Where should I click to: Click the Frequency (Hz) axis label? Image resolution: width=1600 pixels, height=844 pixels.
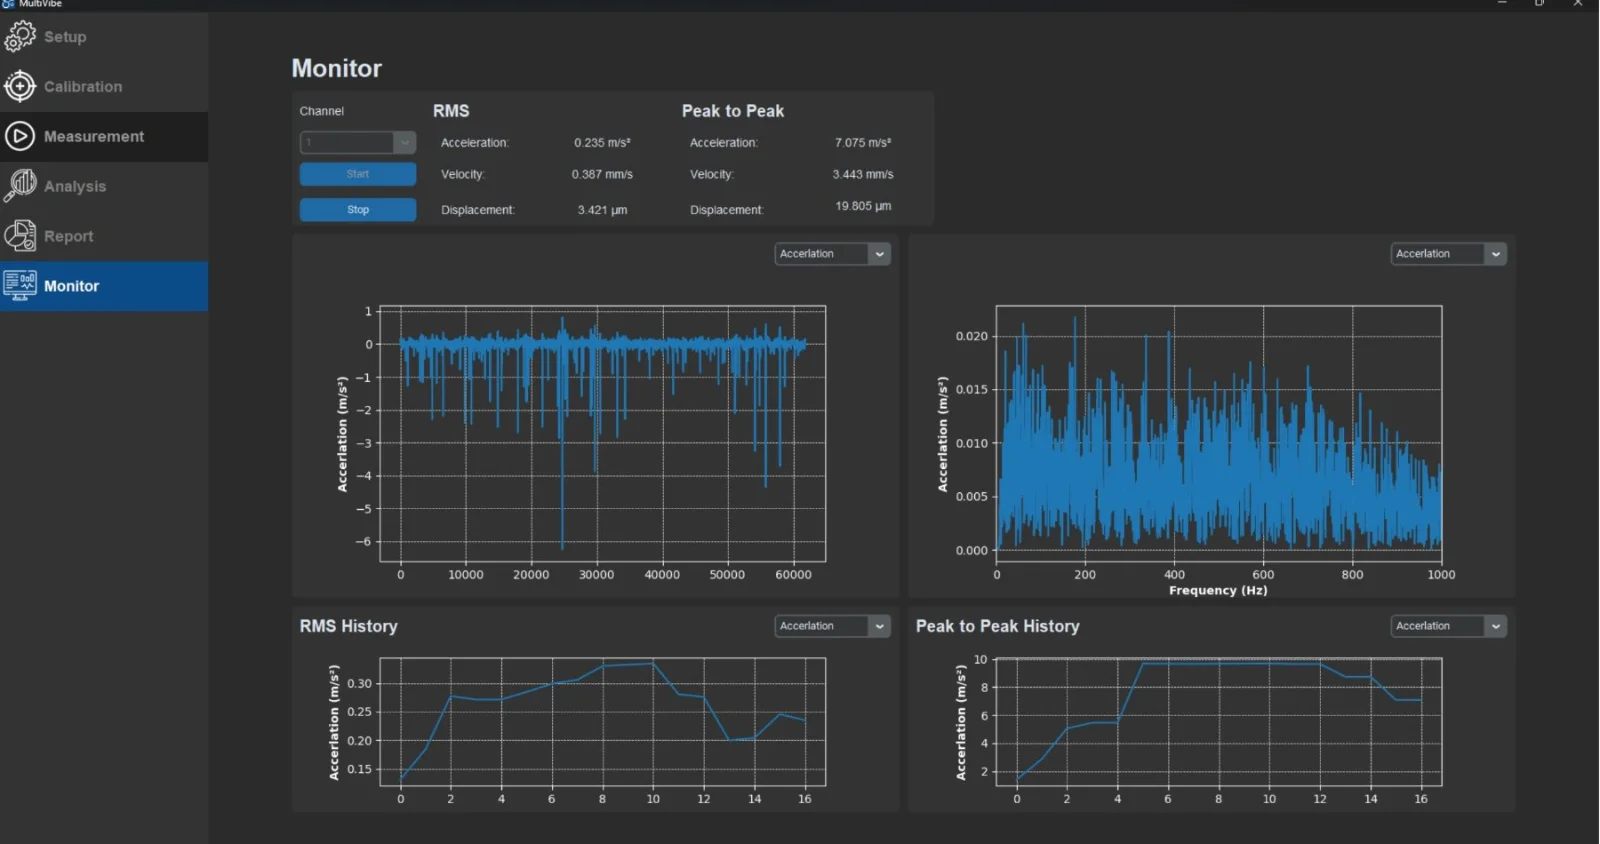click(1218, 590)
